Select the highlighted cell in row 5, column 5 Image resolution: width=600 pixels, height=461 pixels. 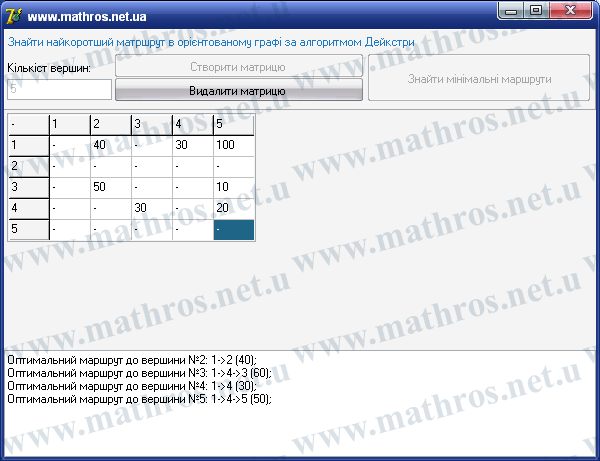click(233, 230)
